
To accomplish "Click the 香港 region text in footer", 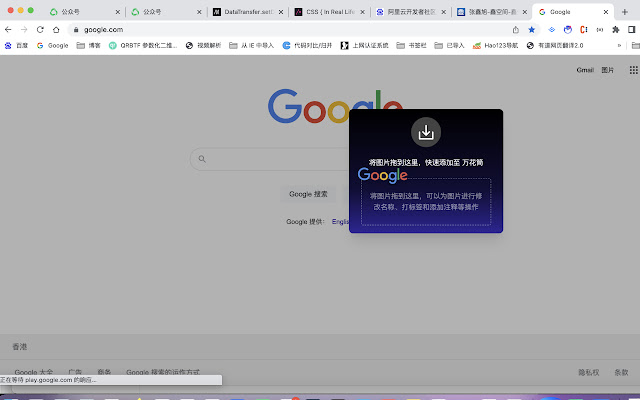I will (20, 347).
